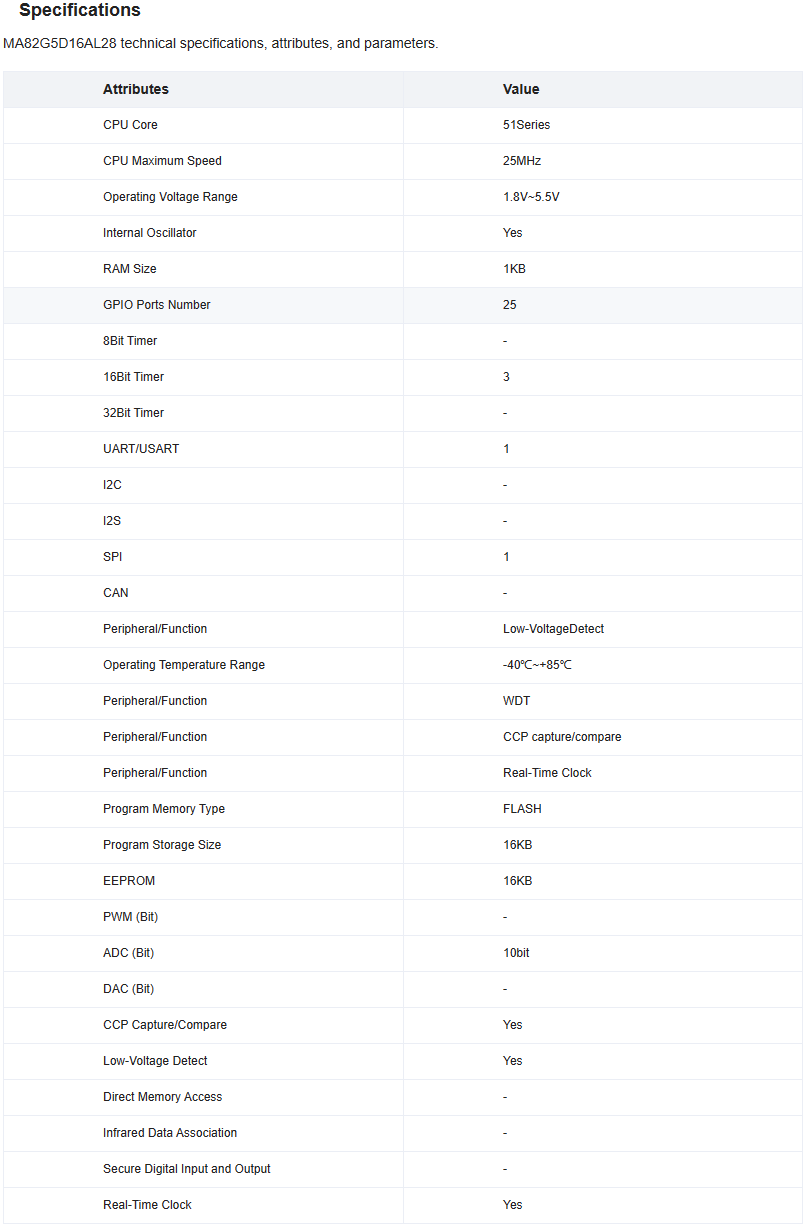Select the 1.8V~5.5V value

[531, 197]
